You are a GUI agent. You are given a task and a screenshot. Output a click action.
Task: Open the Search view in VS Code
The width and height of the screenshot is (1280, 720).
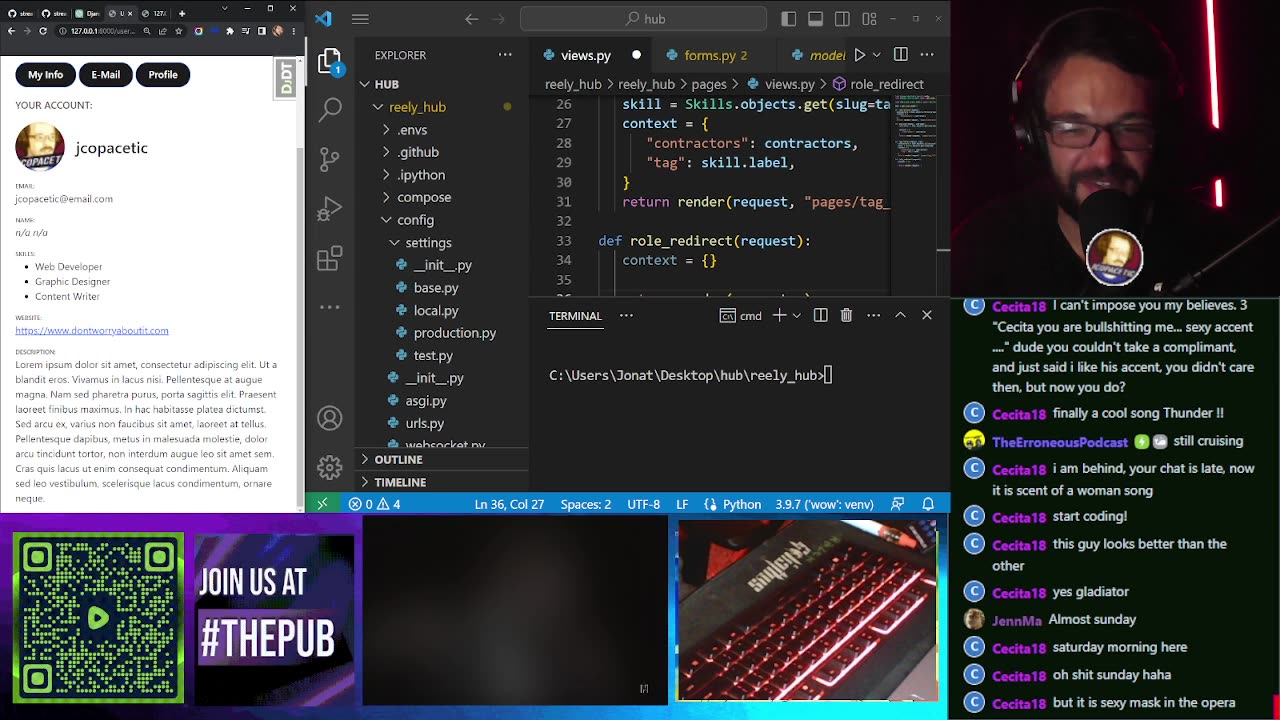pos(330,109)
